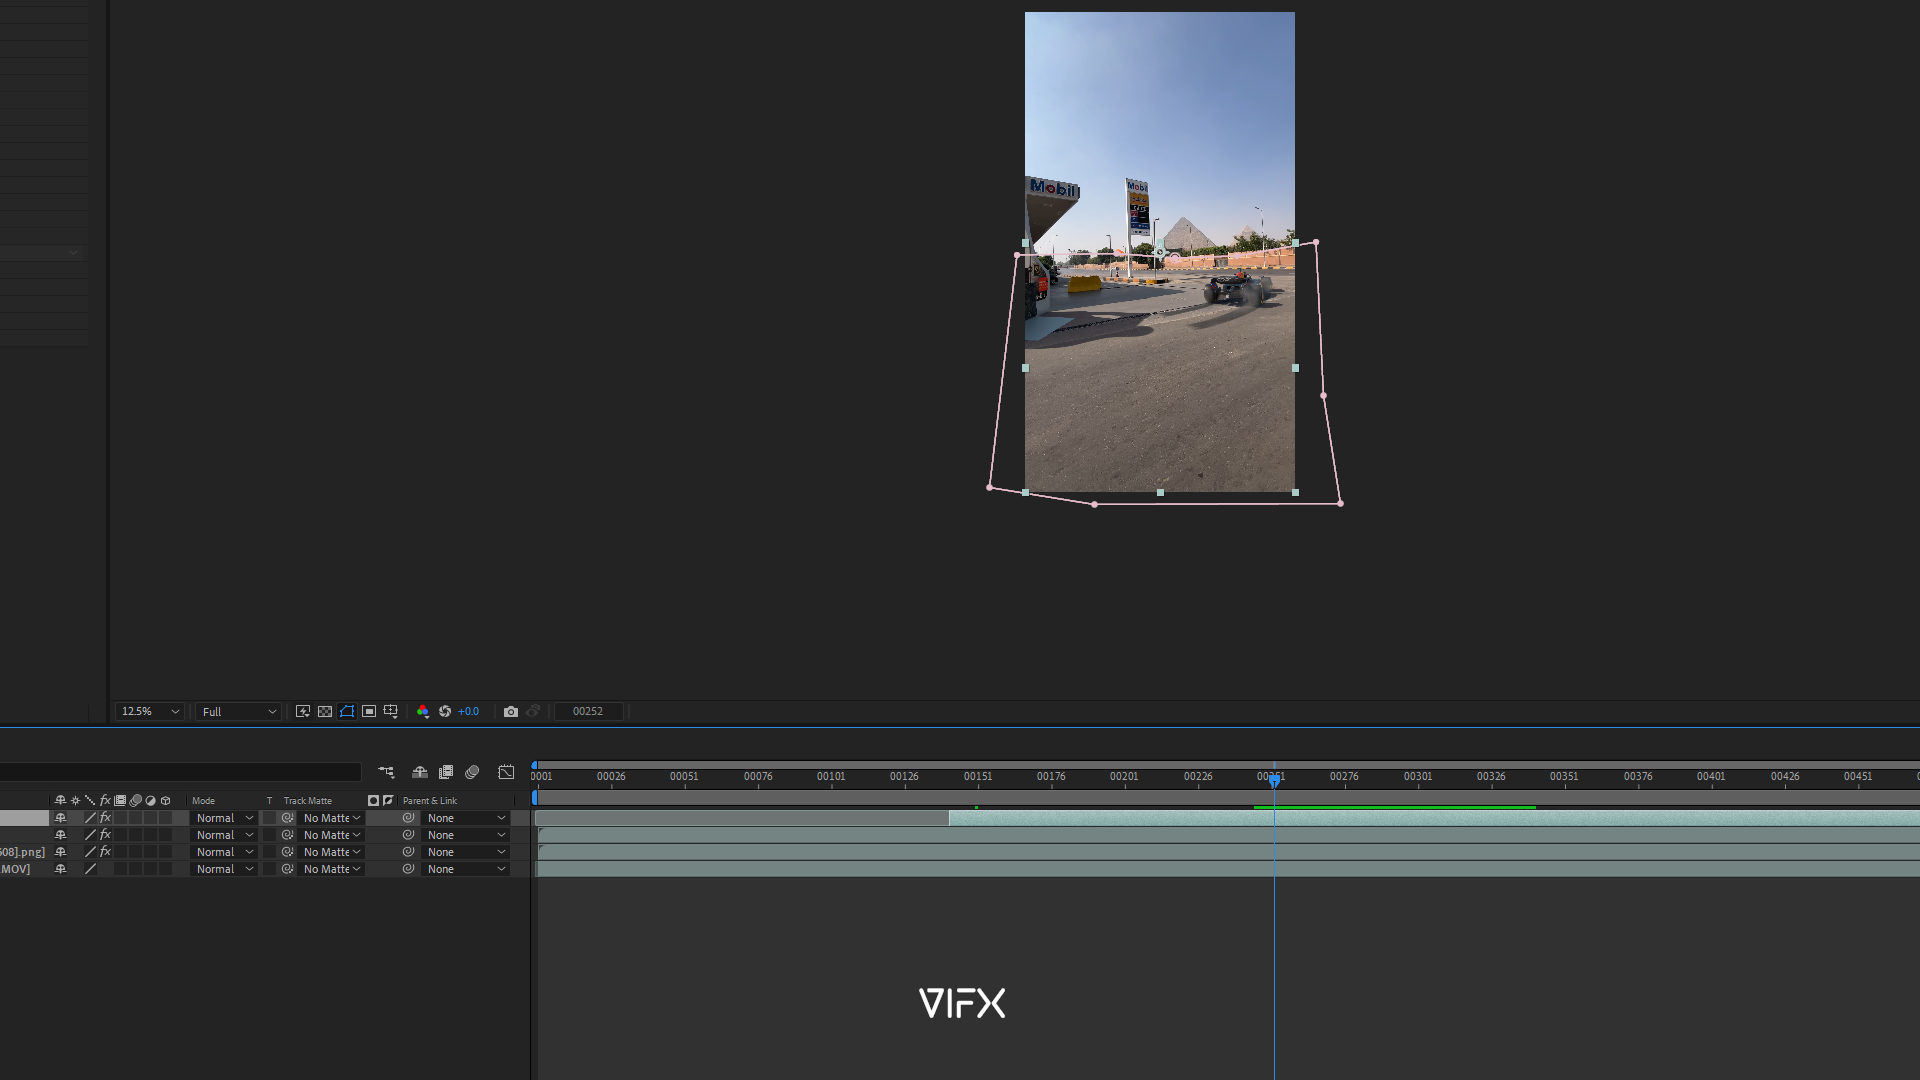
Task: Click the top-left mask vertex in the viewer
Action: (x=1017, y=255)
